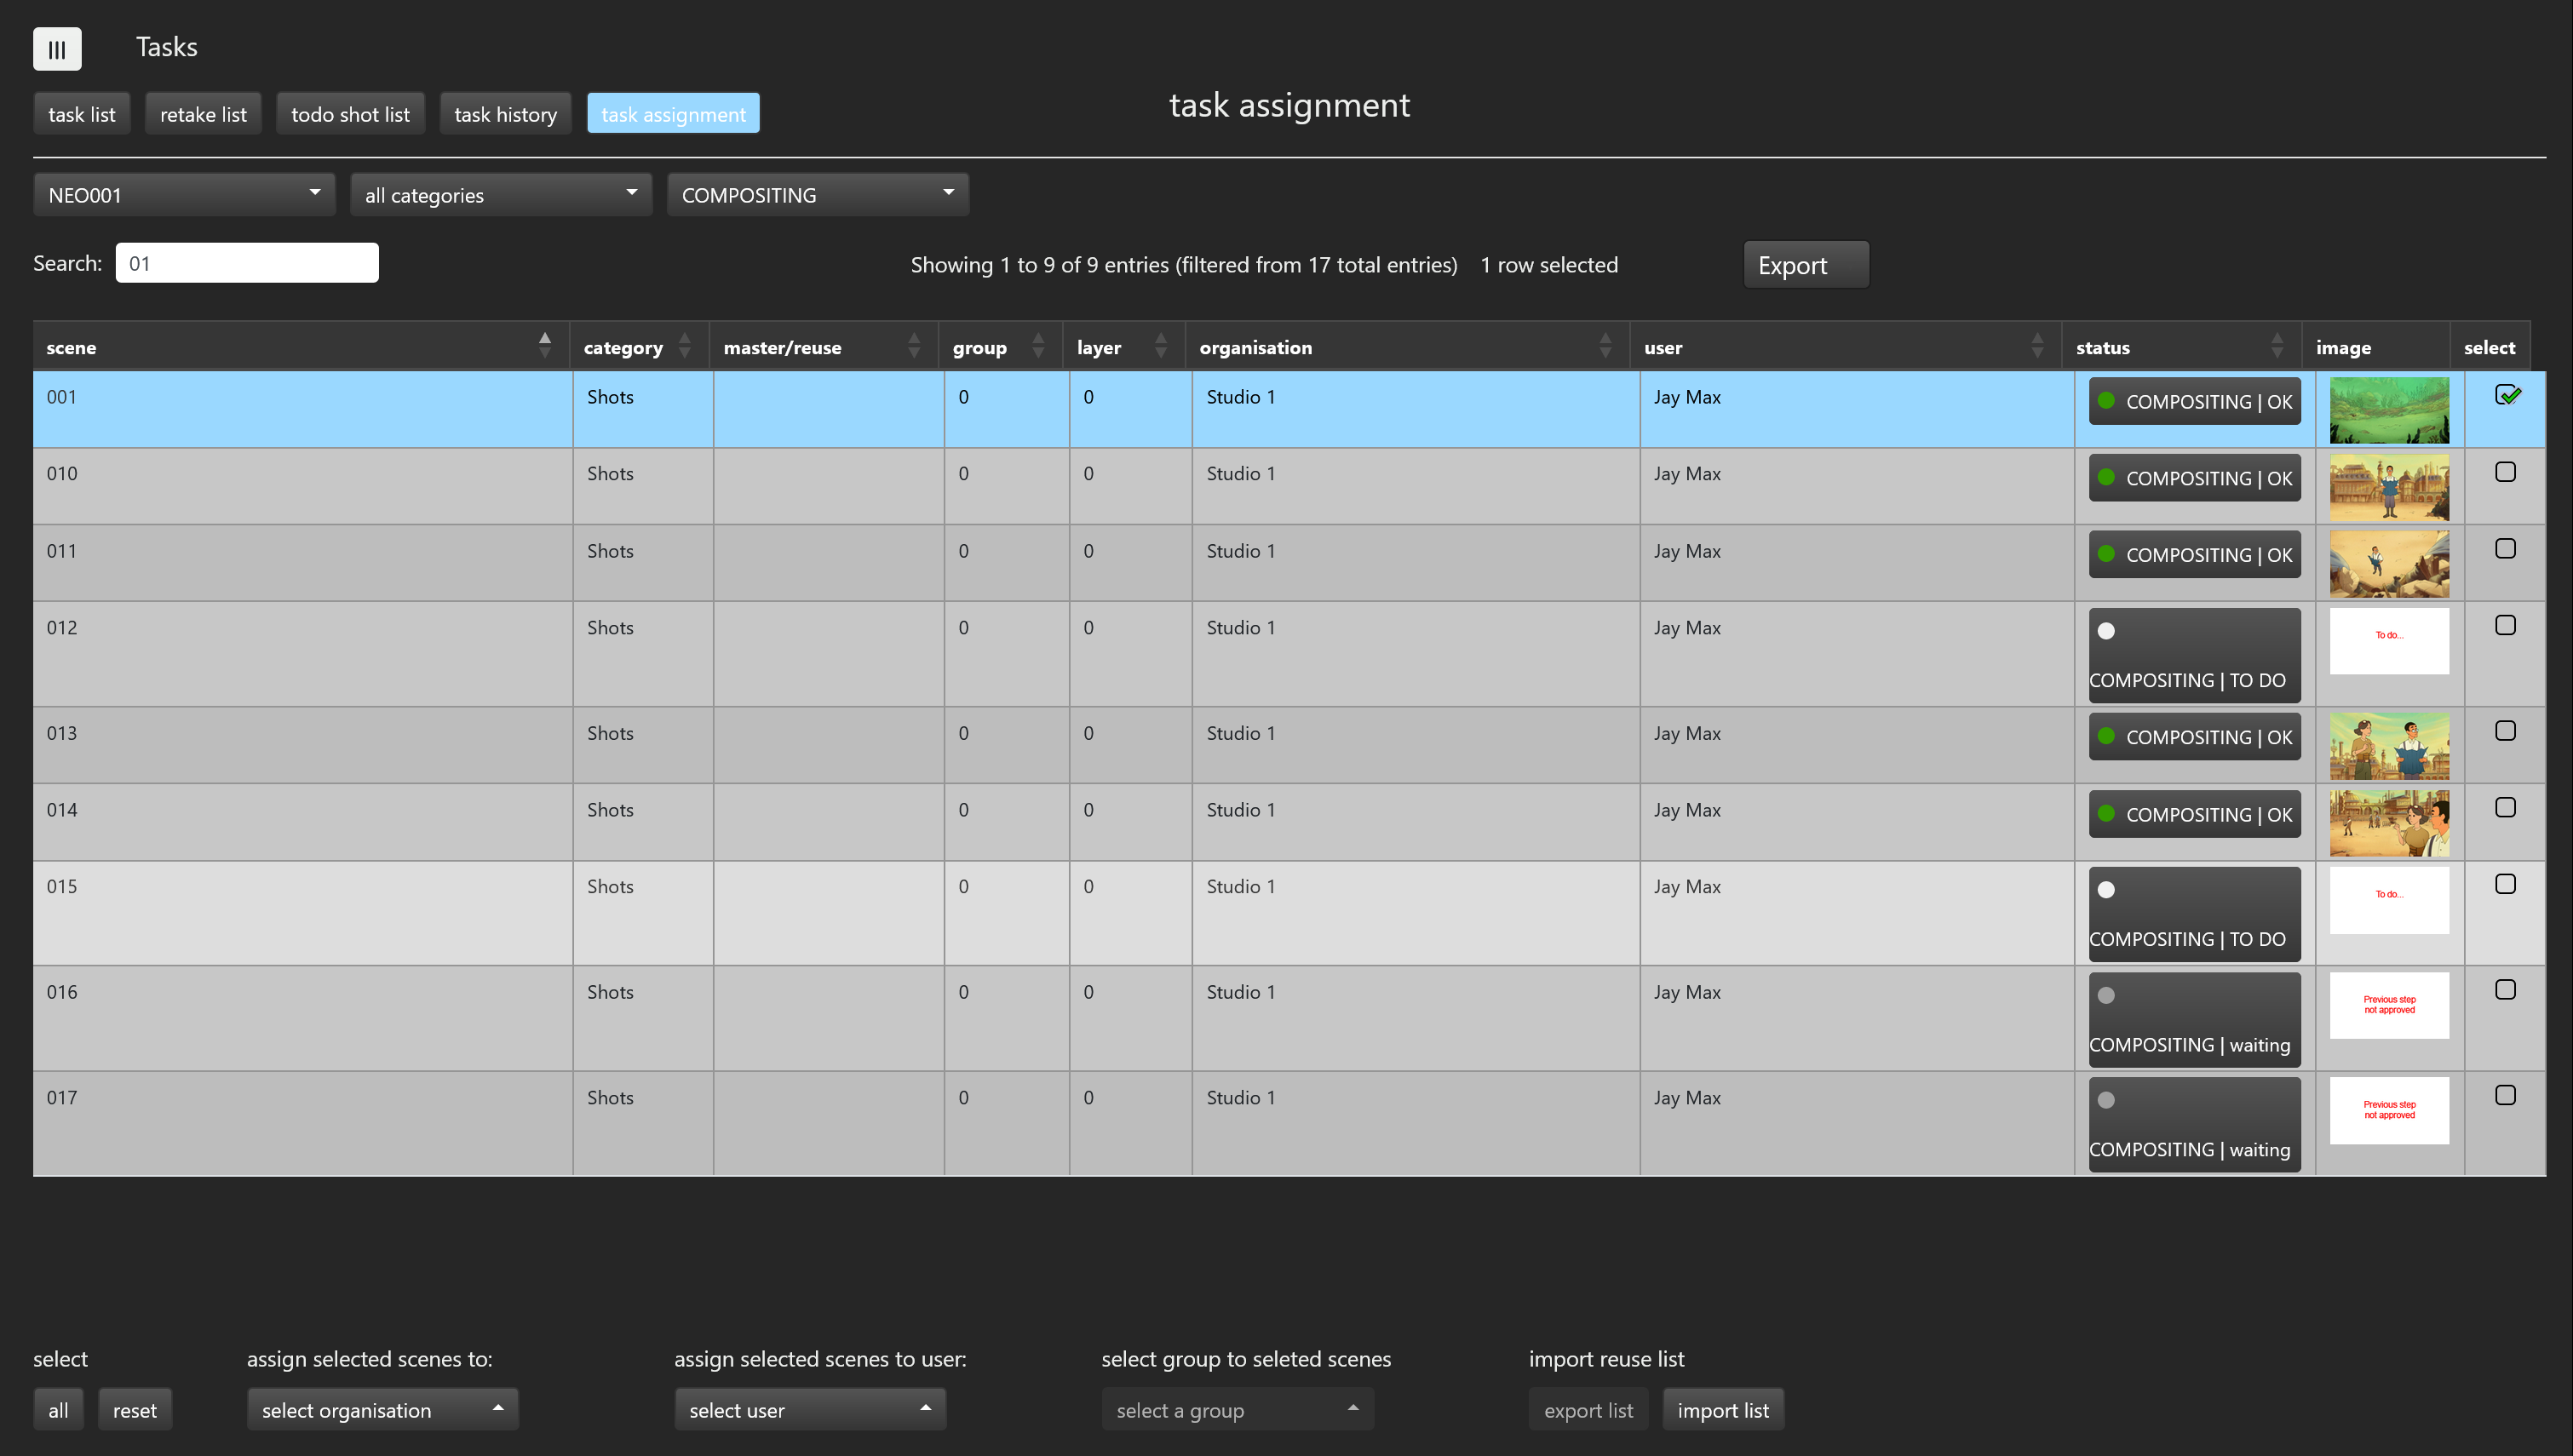This screenshot has height=1456, width=2573.
Task: Sort by user column arrows
Action: click(2036, 346)
